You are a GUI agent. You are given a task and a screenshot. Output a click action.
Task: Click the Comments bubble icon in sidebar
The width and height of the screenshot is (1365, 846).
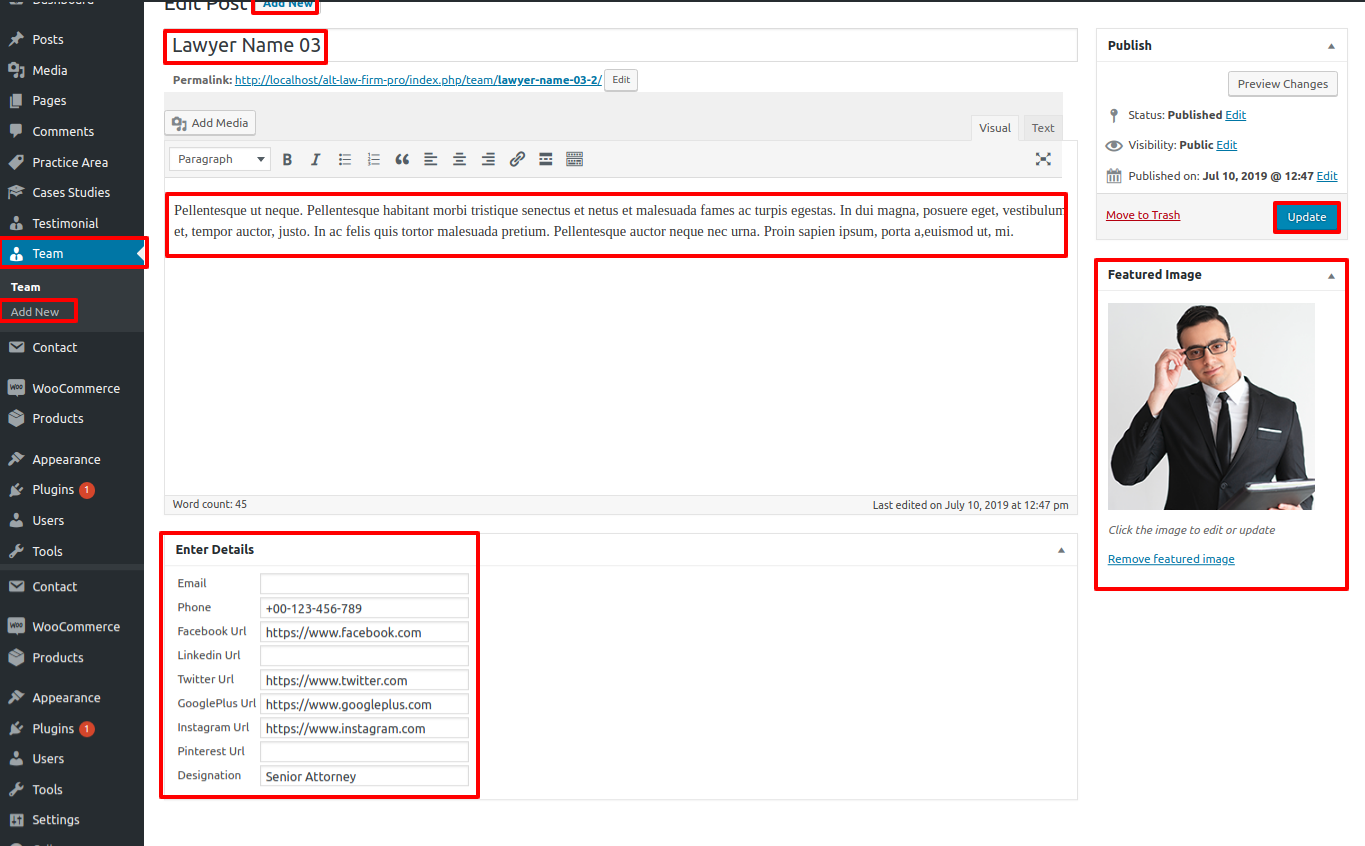pyautogui.click(x=16, y=131)
